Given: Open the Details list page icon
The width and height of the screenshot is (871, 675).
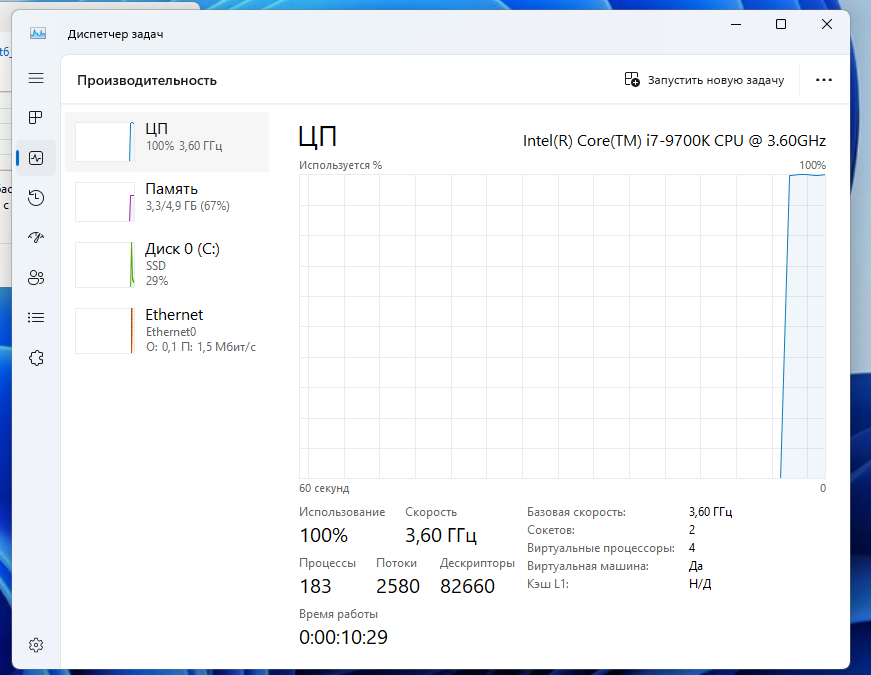Looking at the screenshot, I should (x=36, y=318).
